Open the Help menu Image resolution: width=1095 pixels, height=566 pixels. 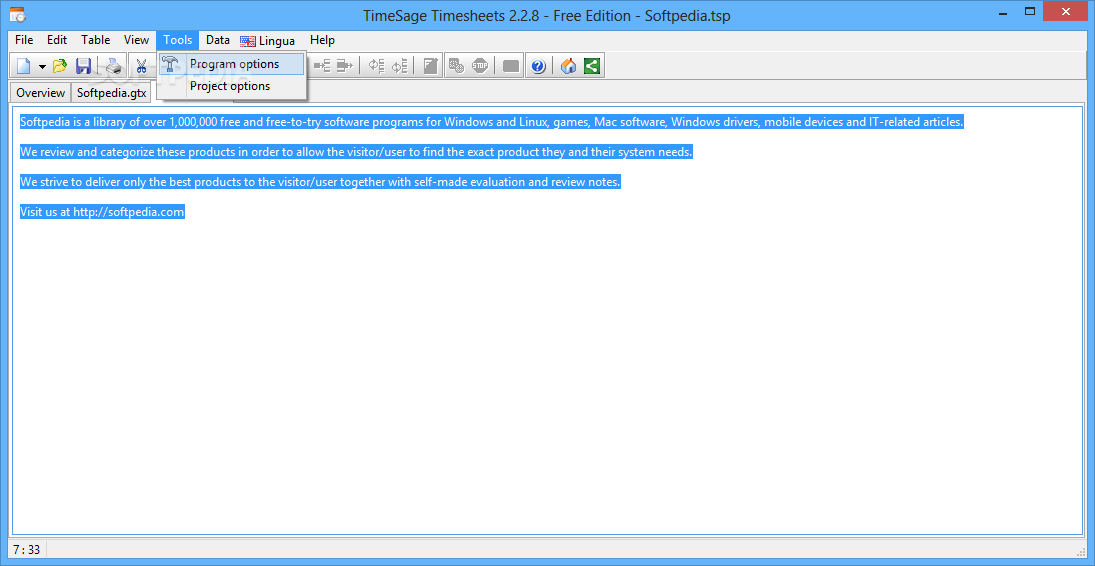tap(322, 40)
